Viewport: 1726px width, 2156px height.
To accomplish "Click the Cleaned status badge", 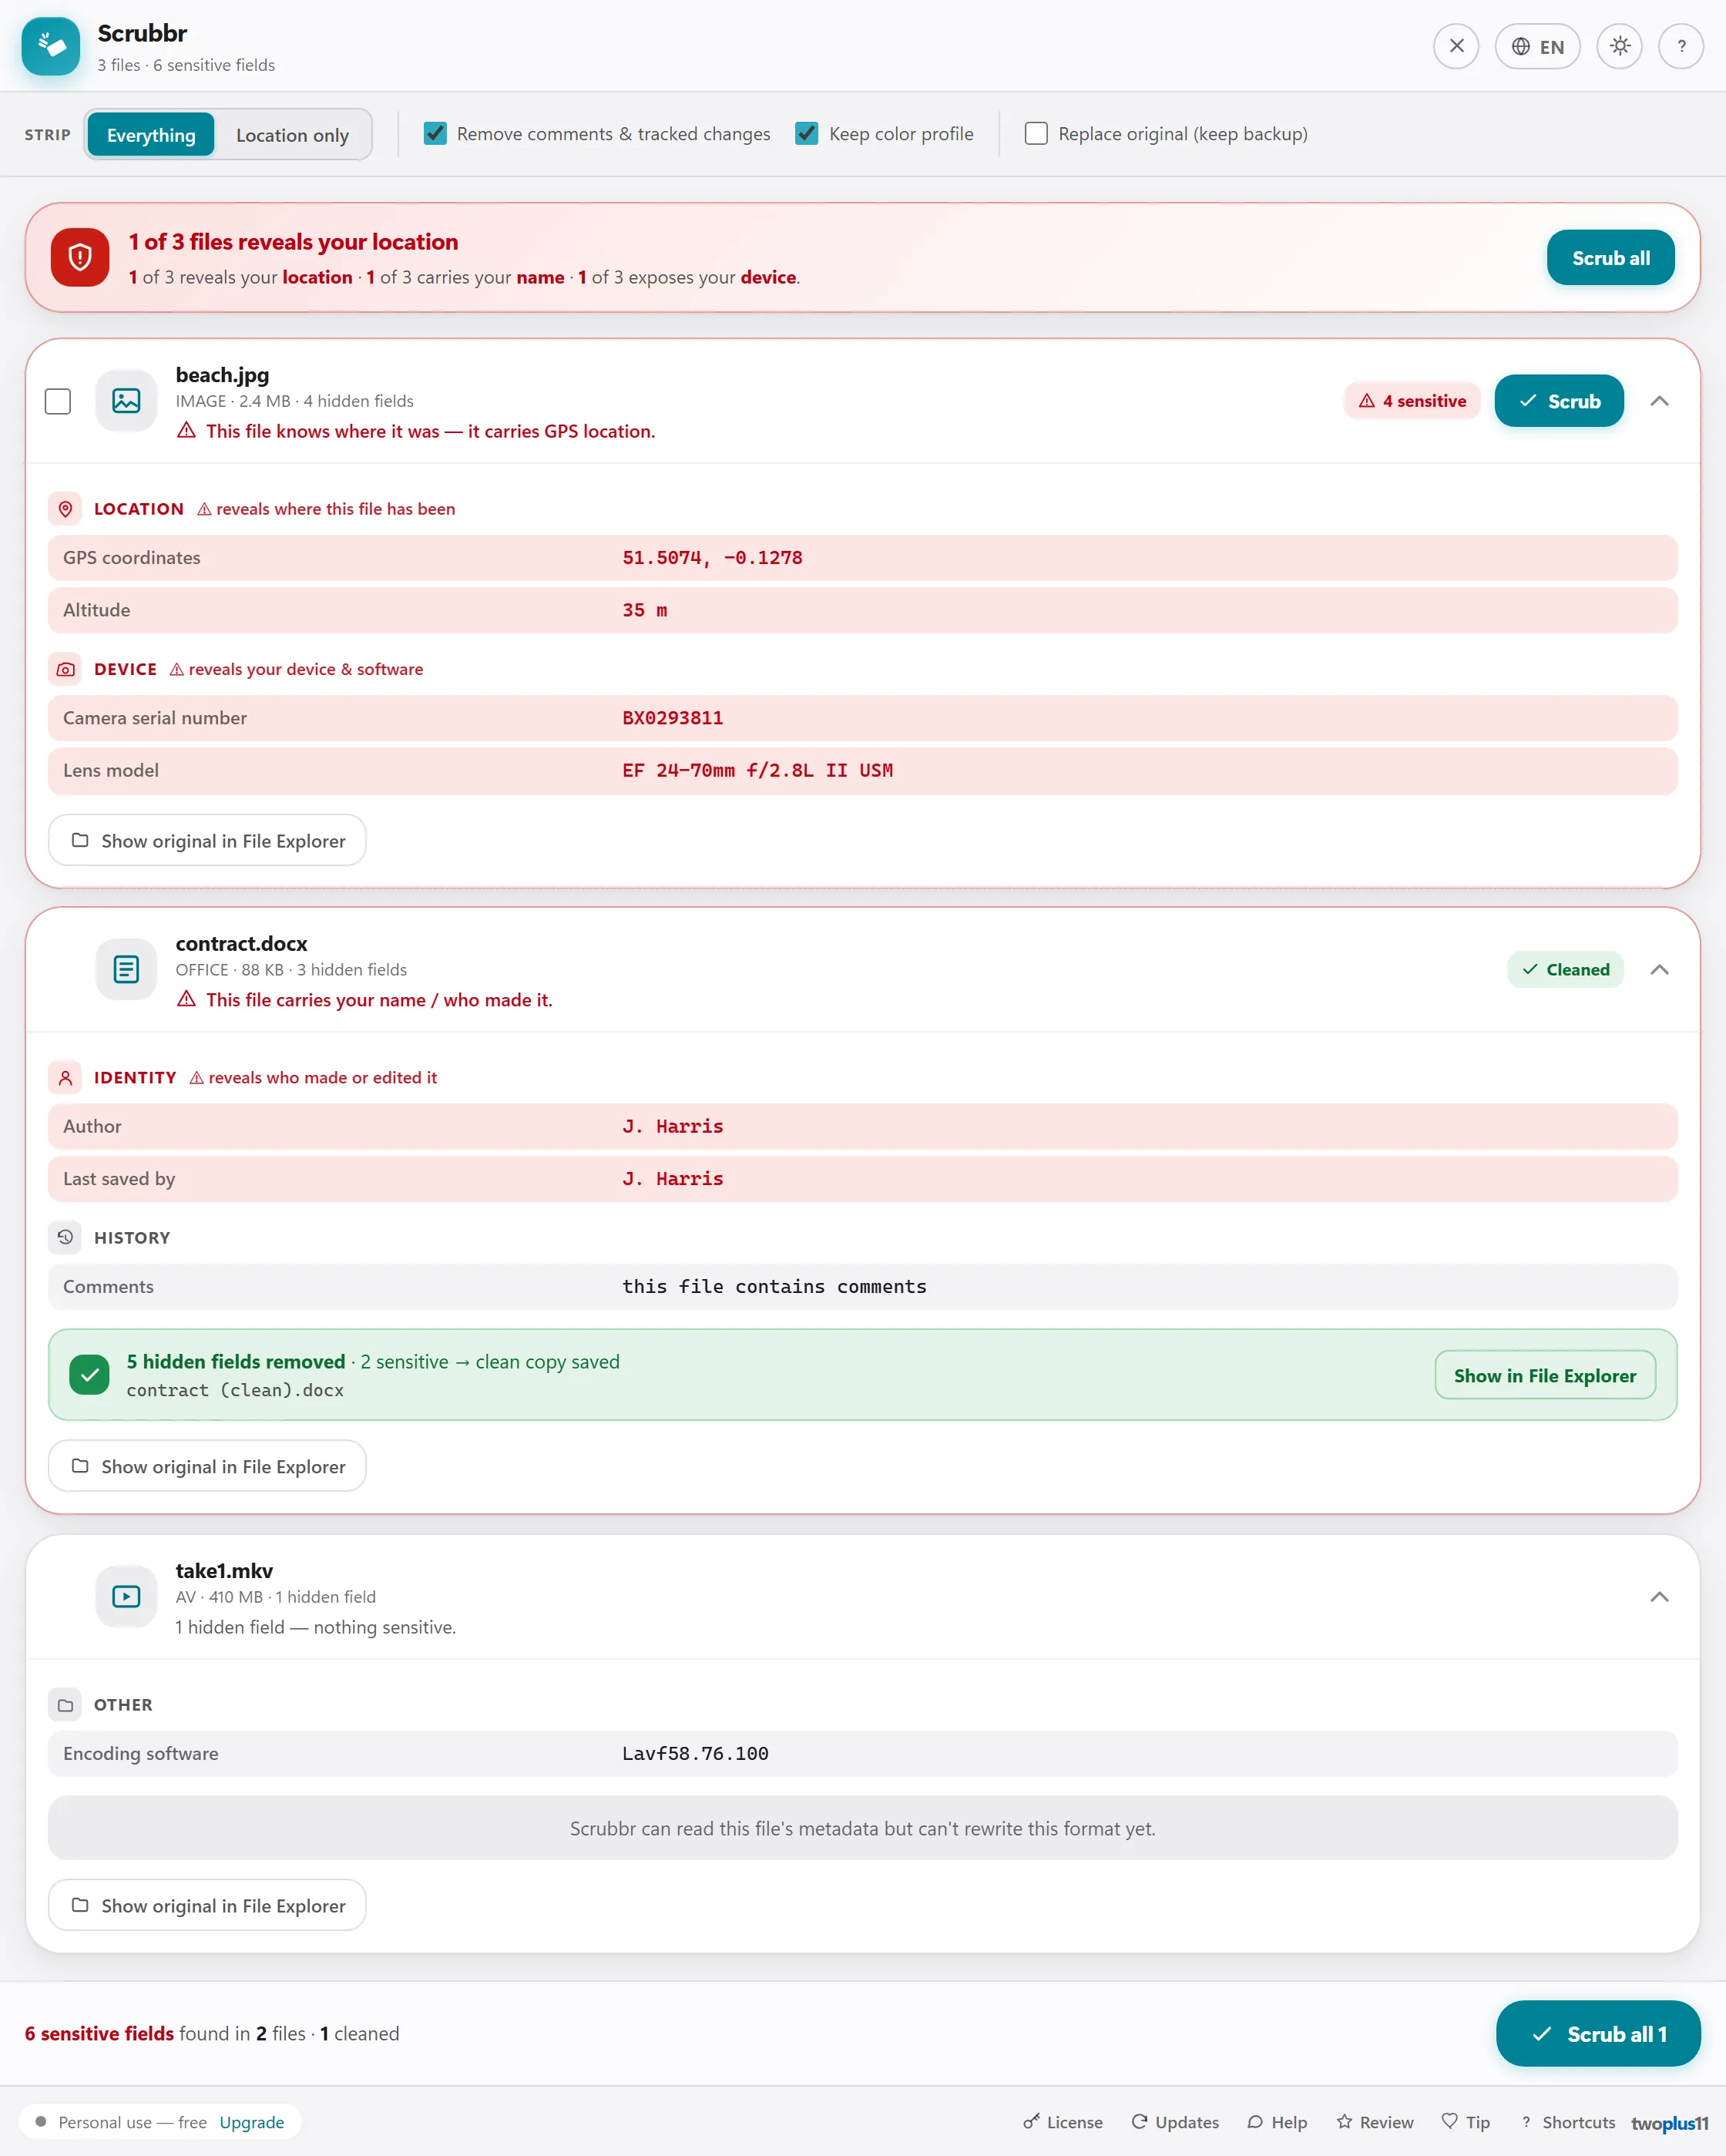I will click(x=1565, y=969).
